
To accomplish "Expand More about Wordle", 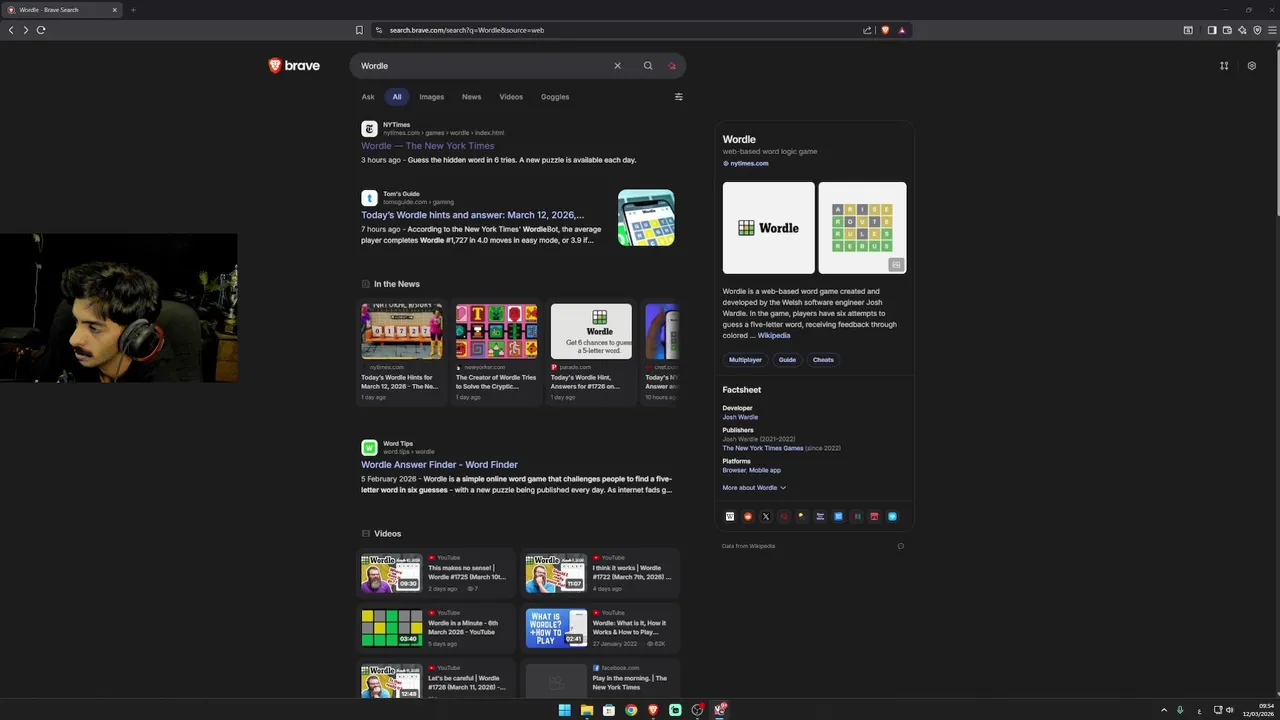I will [x=754, y=488].
